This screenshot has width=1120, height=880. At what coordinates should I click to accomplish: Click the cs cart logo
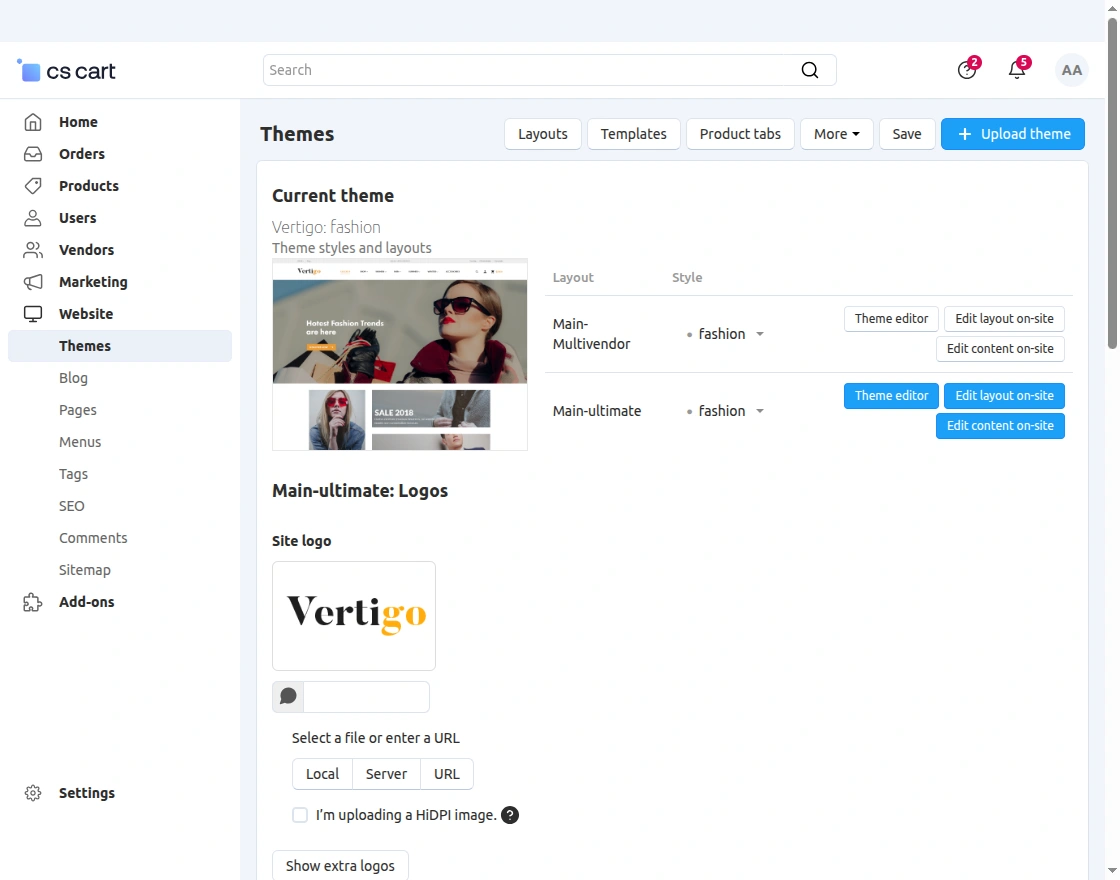(x=66, y=71)
